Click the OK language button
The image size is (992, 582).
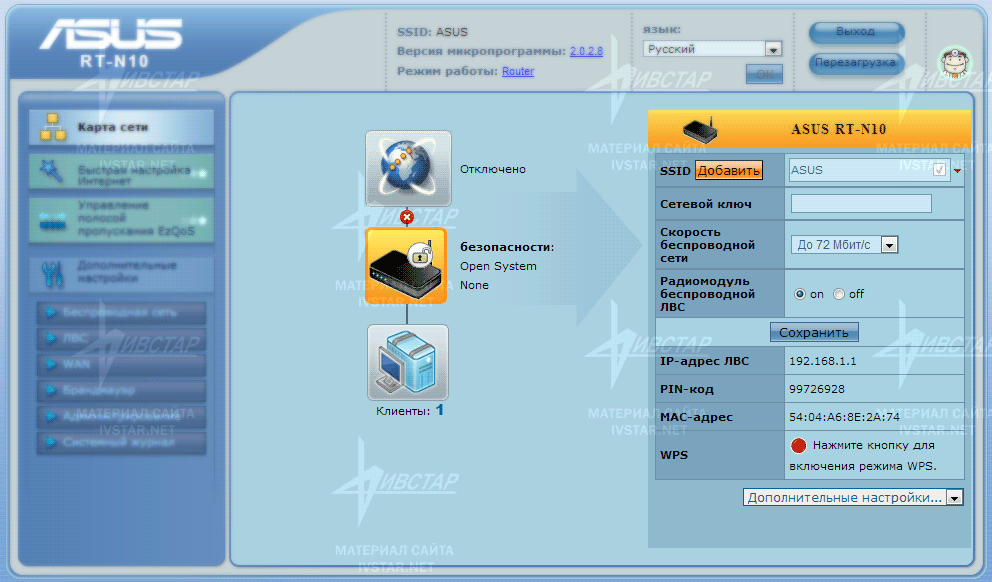(x=764, y=74)
